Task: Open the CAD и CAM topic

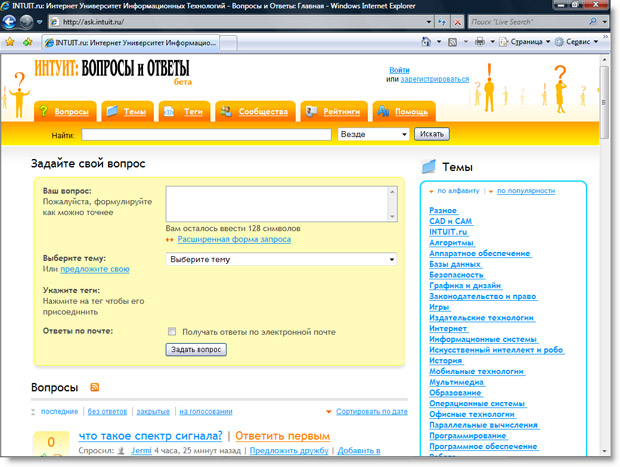Action: click(451, 221)
